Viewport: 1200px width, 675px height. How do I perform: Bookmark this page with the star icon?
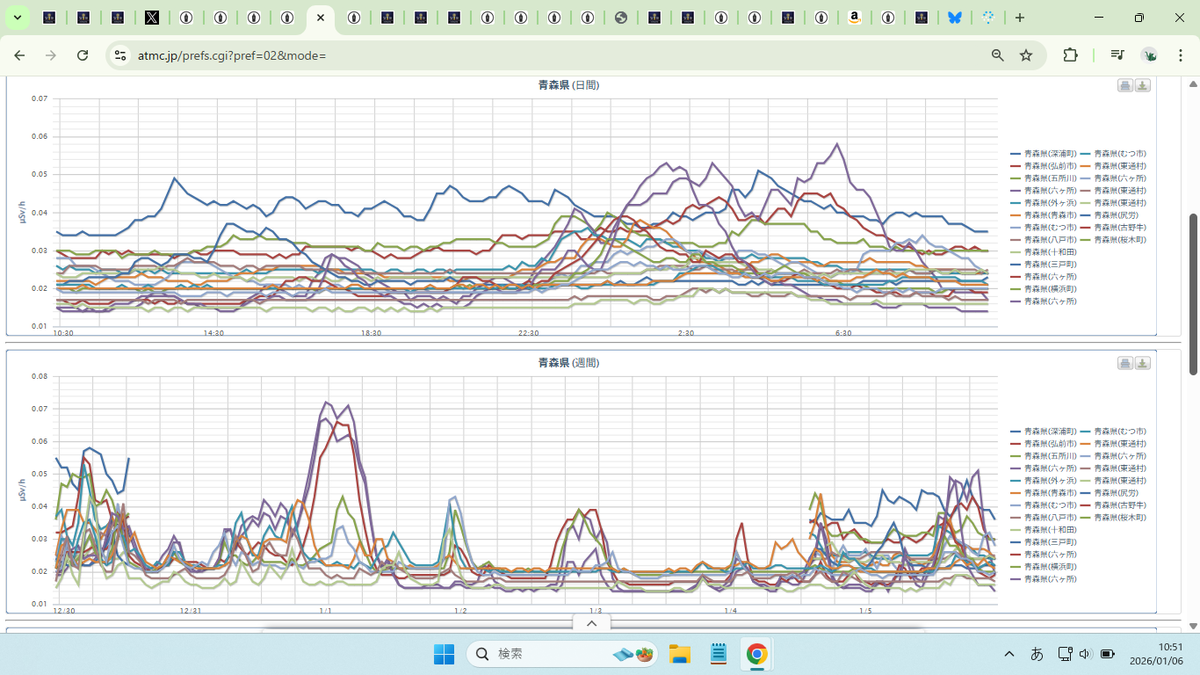click(x=1026, y=55)
